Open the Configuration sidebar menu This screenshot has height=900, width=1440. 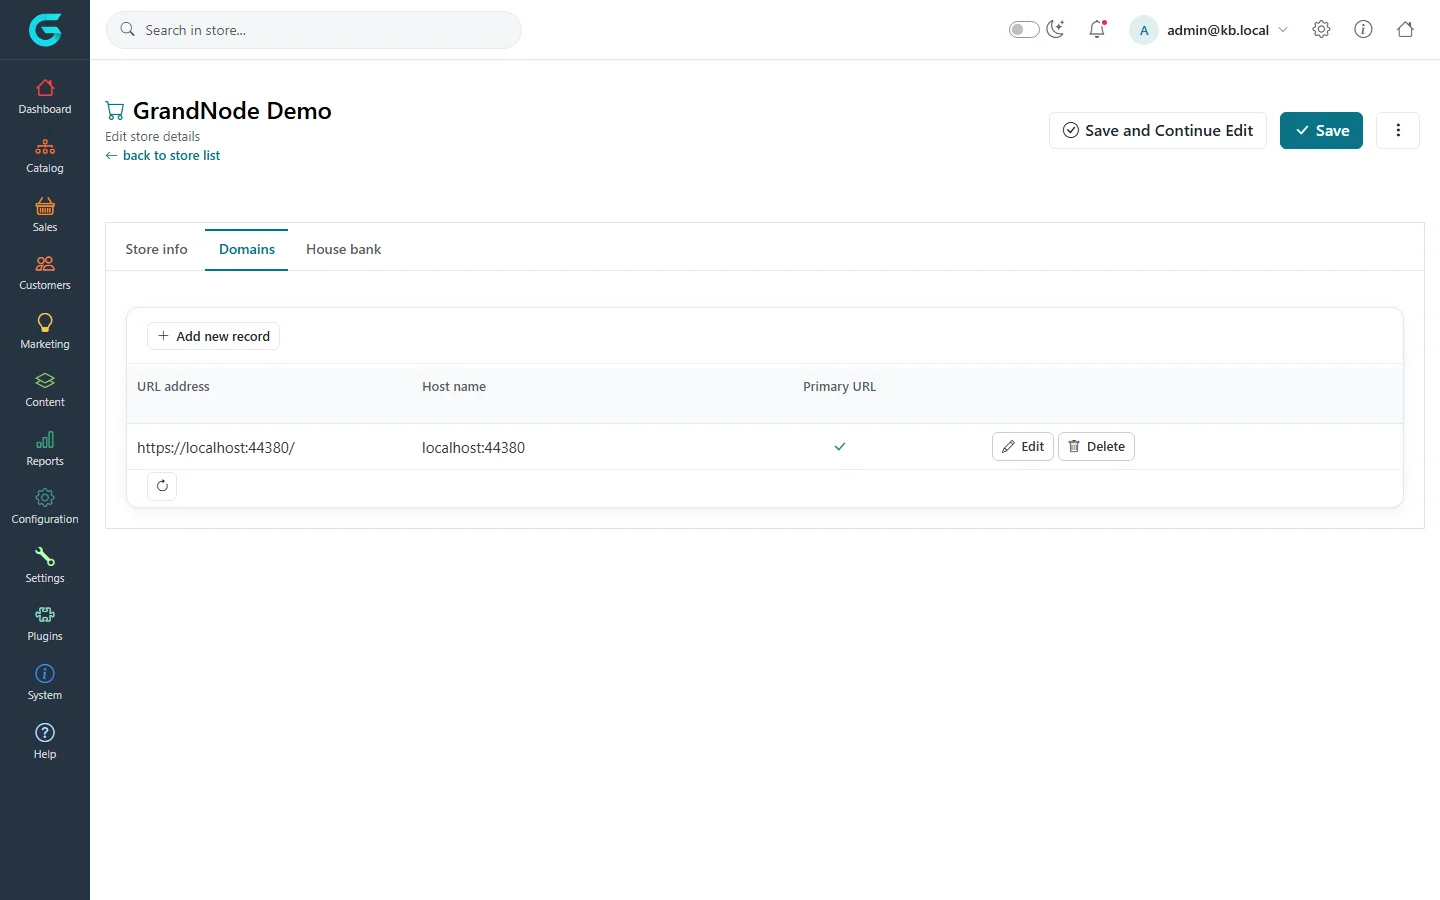(45, 507)
